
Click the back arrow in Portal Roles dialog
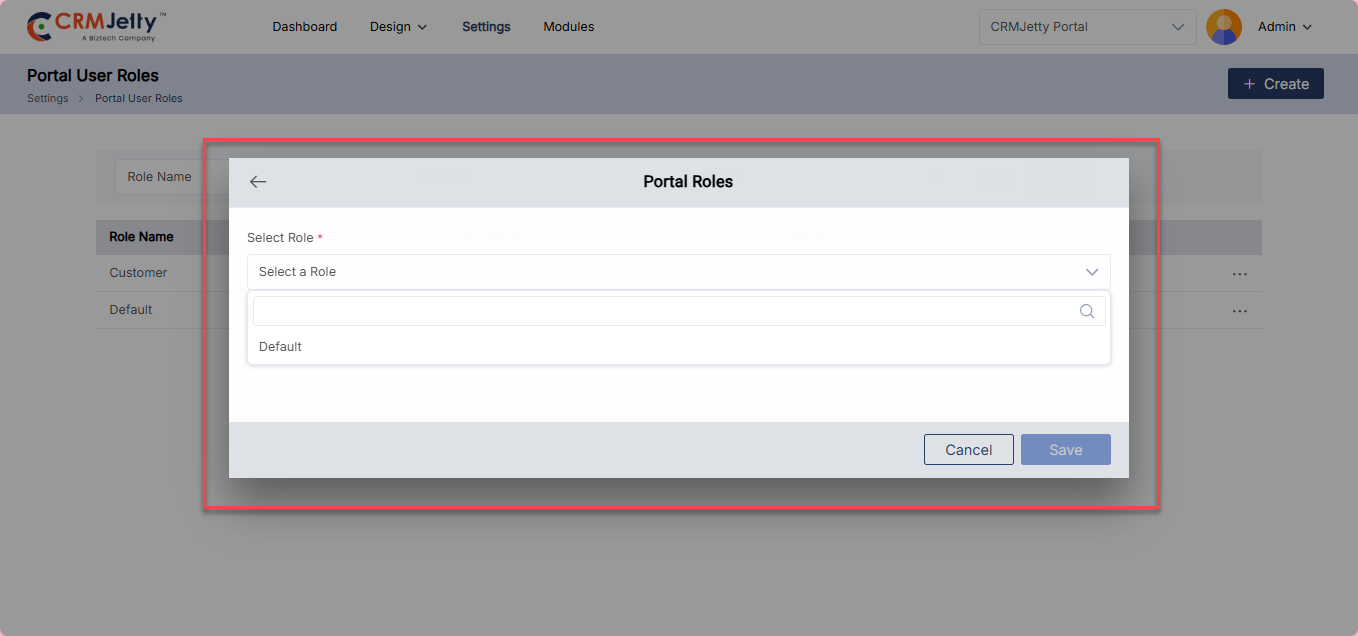[x=258, y=182]
